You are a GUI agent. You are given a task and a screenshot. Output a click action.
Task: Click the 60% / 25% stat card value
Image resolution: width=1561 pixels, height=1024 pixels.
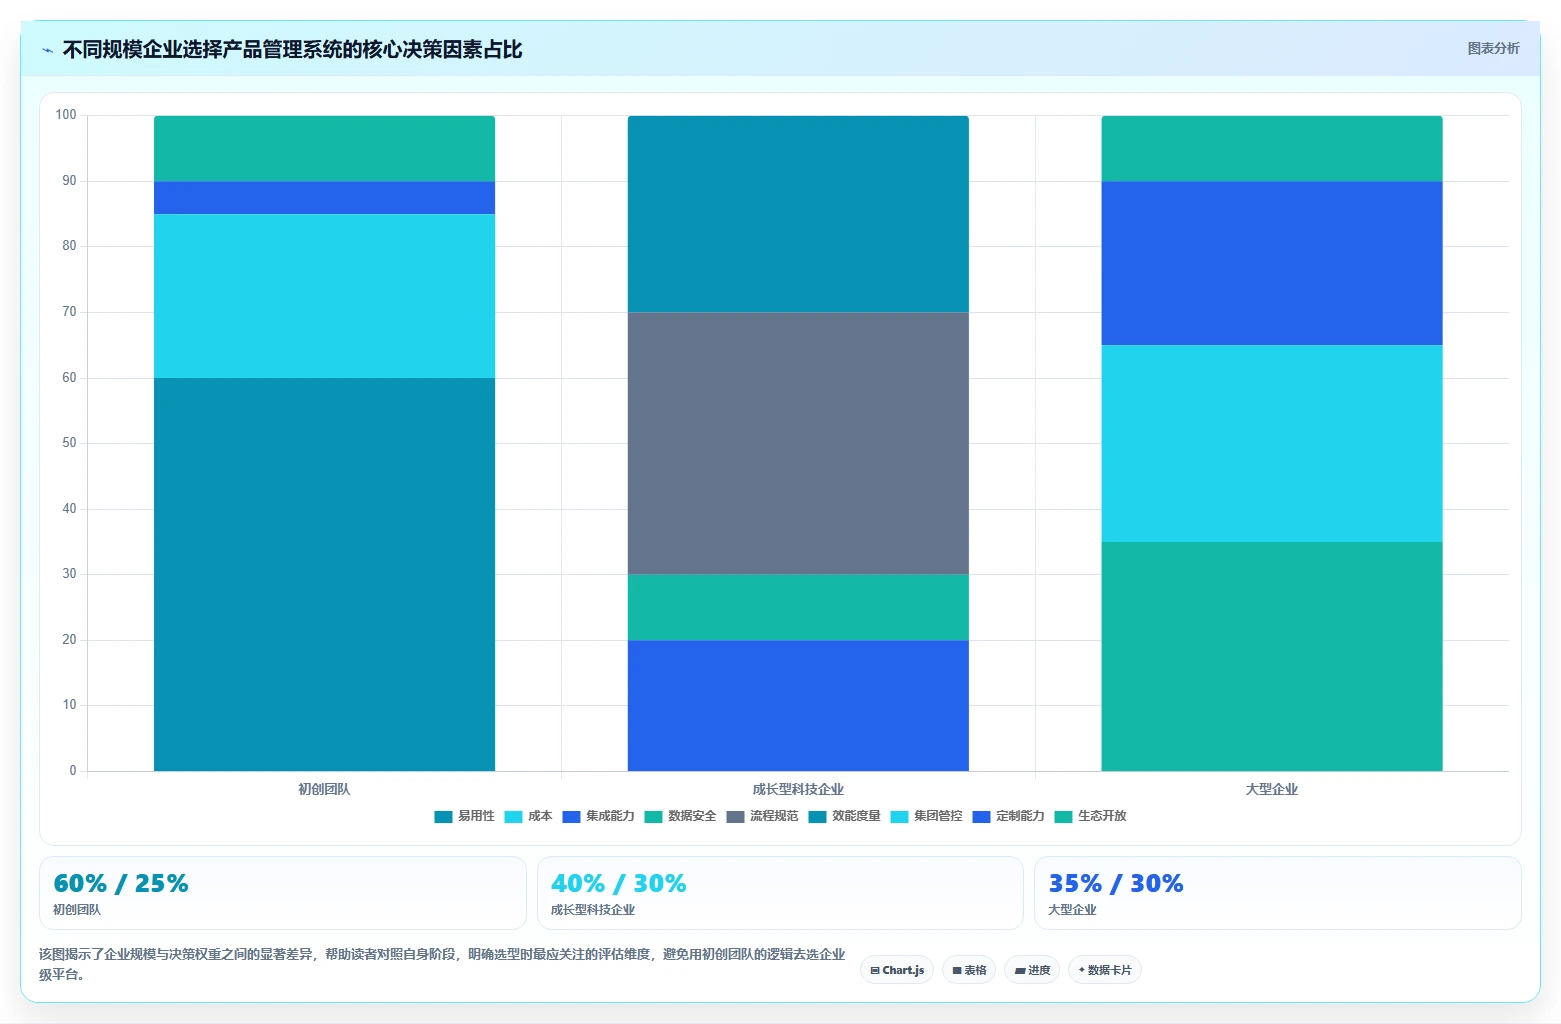(x=121, y=884)
